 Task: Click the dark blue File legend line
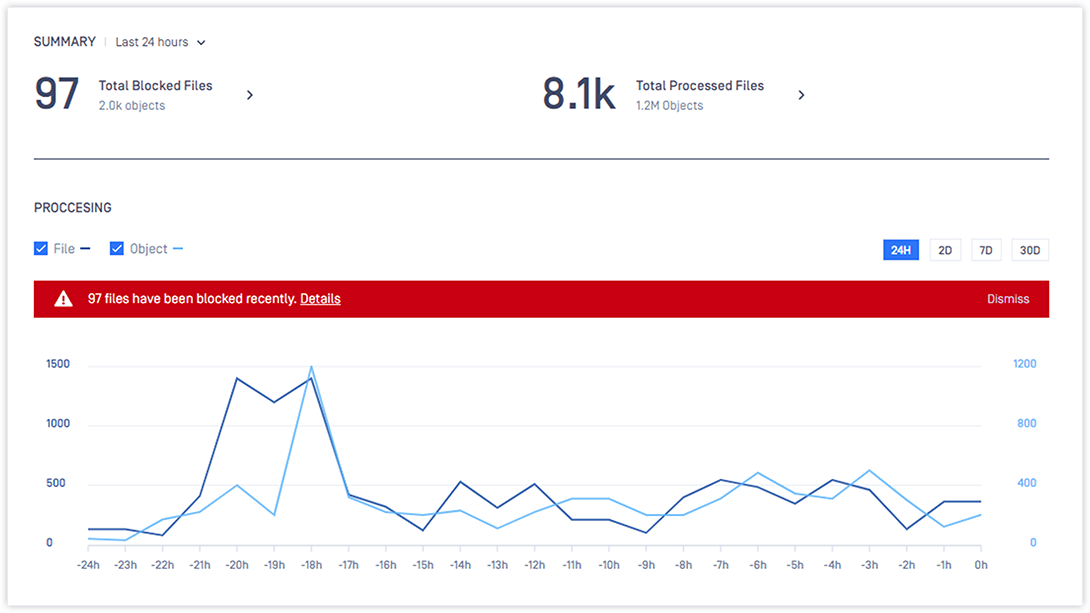pyautogui.click(x=83, y=248)
